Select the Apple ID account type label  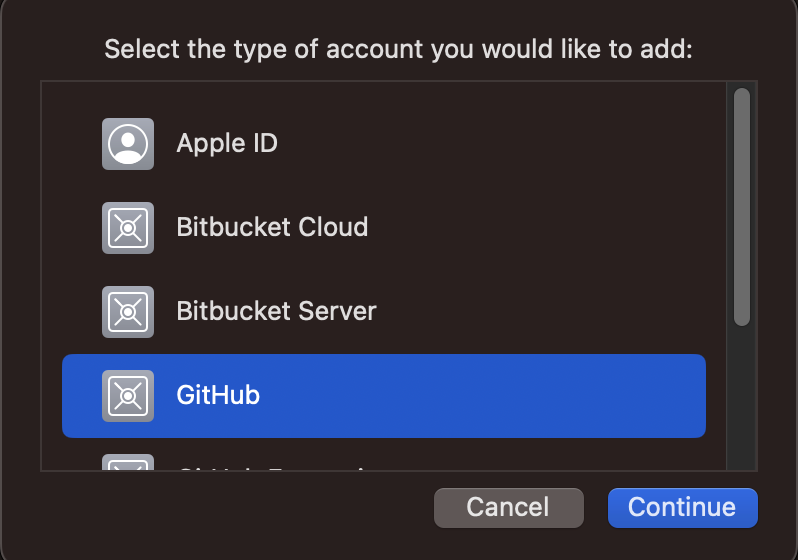point(227,143)
